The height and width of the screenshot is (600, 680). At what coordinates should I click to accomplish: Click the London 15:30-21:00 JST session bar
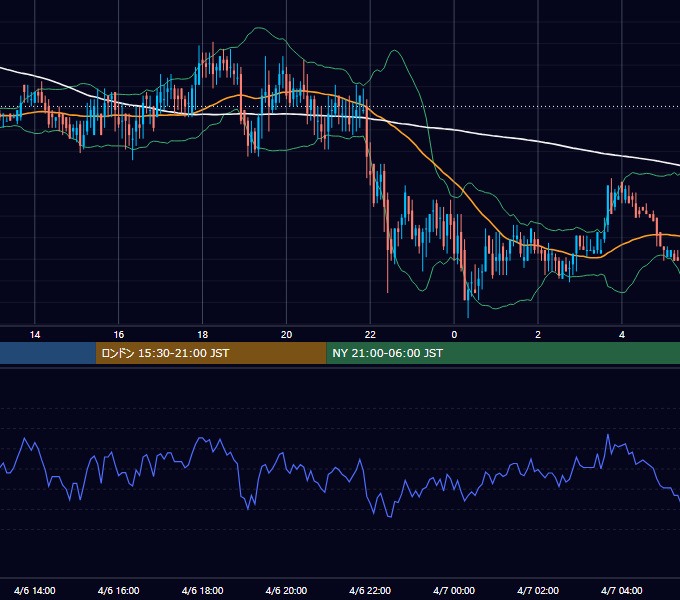pos(211,353)
